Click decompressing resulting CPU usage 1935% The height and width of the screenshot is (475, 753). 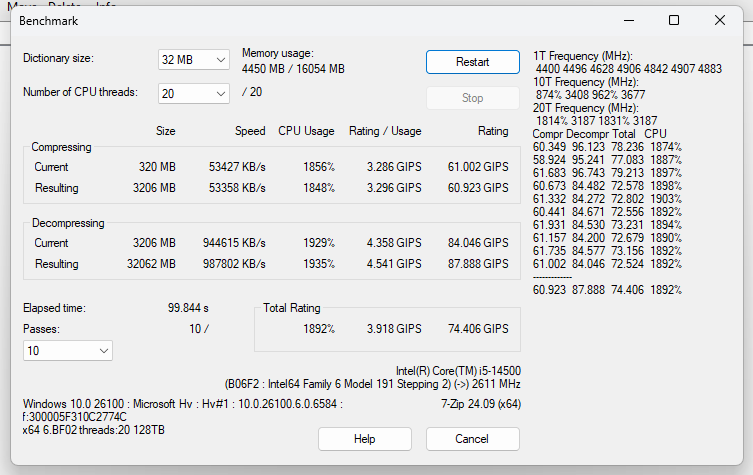pyautogui.click(x=318, y=264)
